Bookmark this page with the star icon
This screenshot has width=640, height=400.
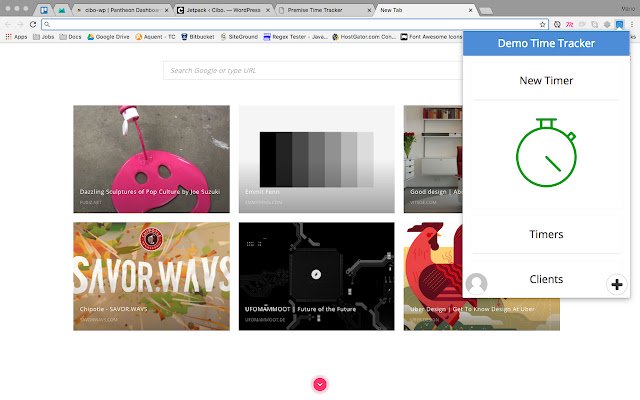[542, 24]
